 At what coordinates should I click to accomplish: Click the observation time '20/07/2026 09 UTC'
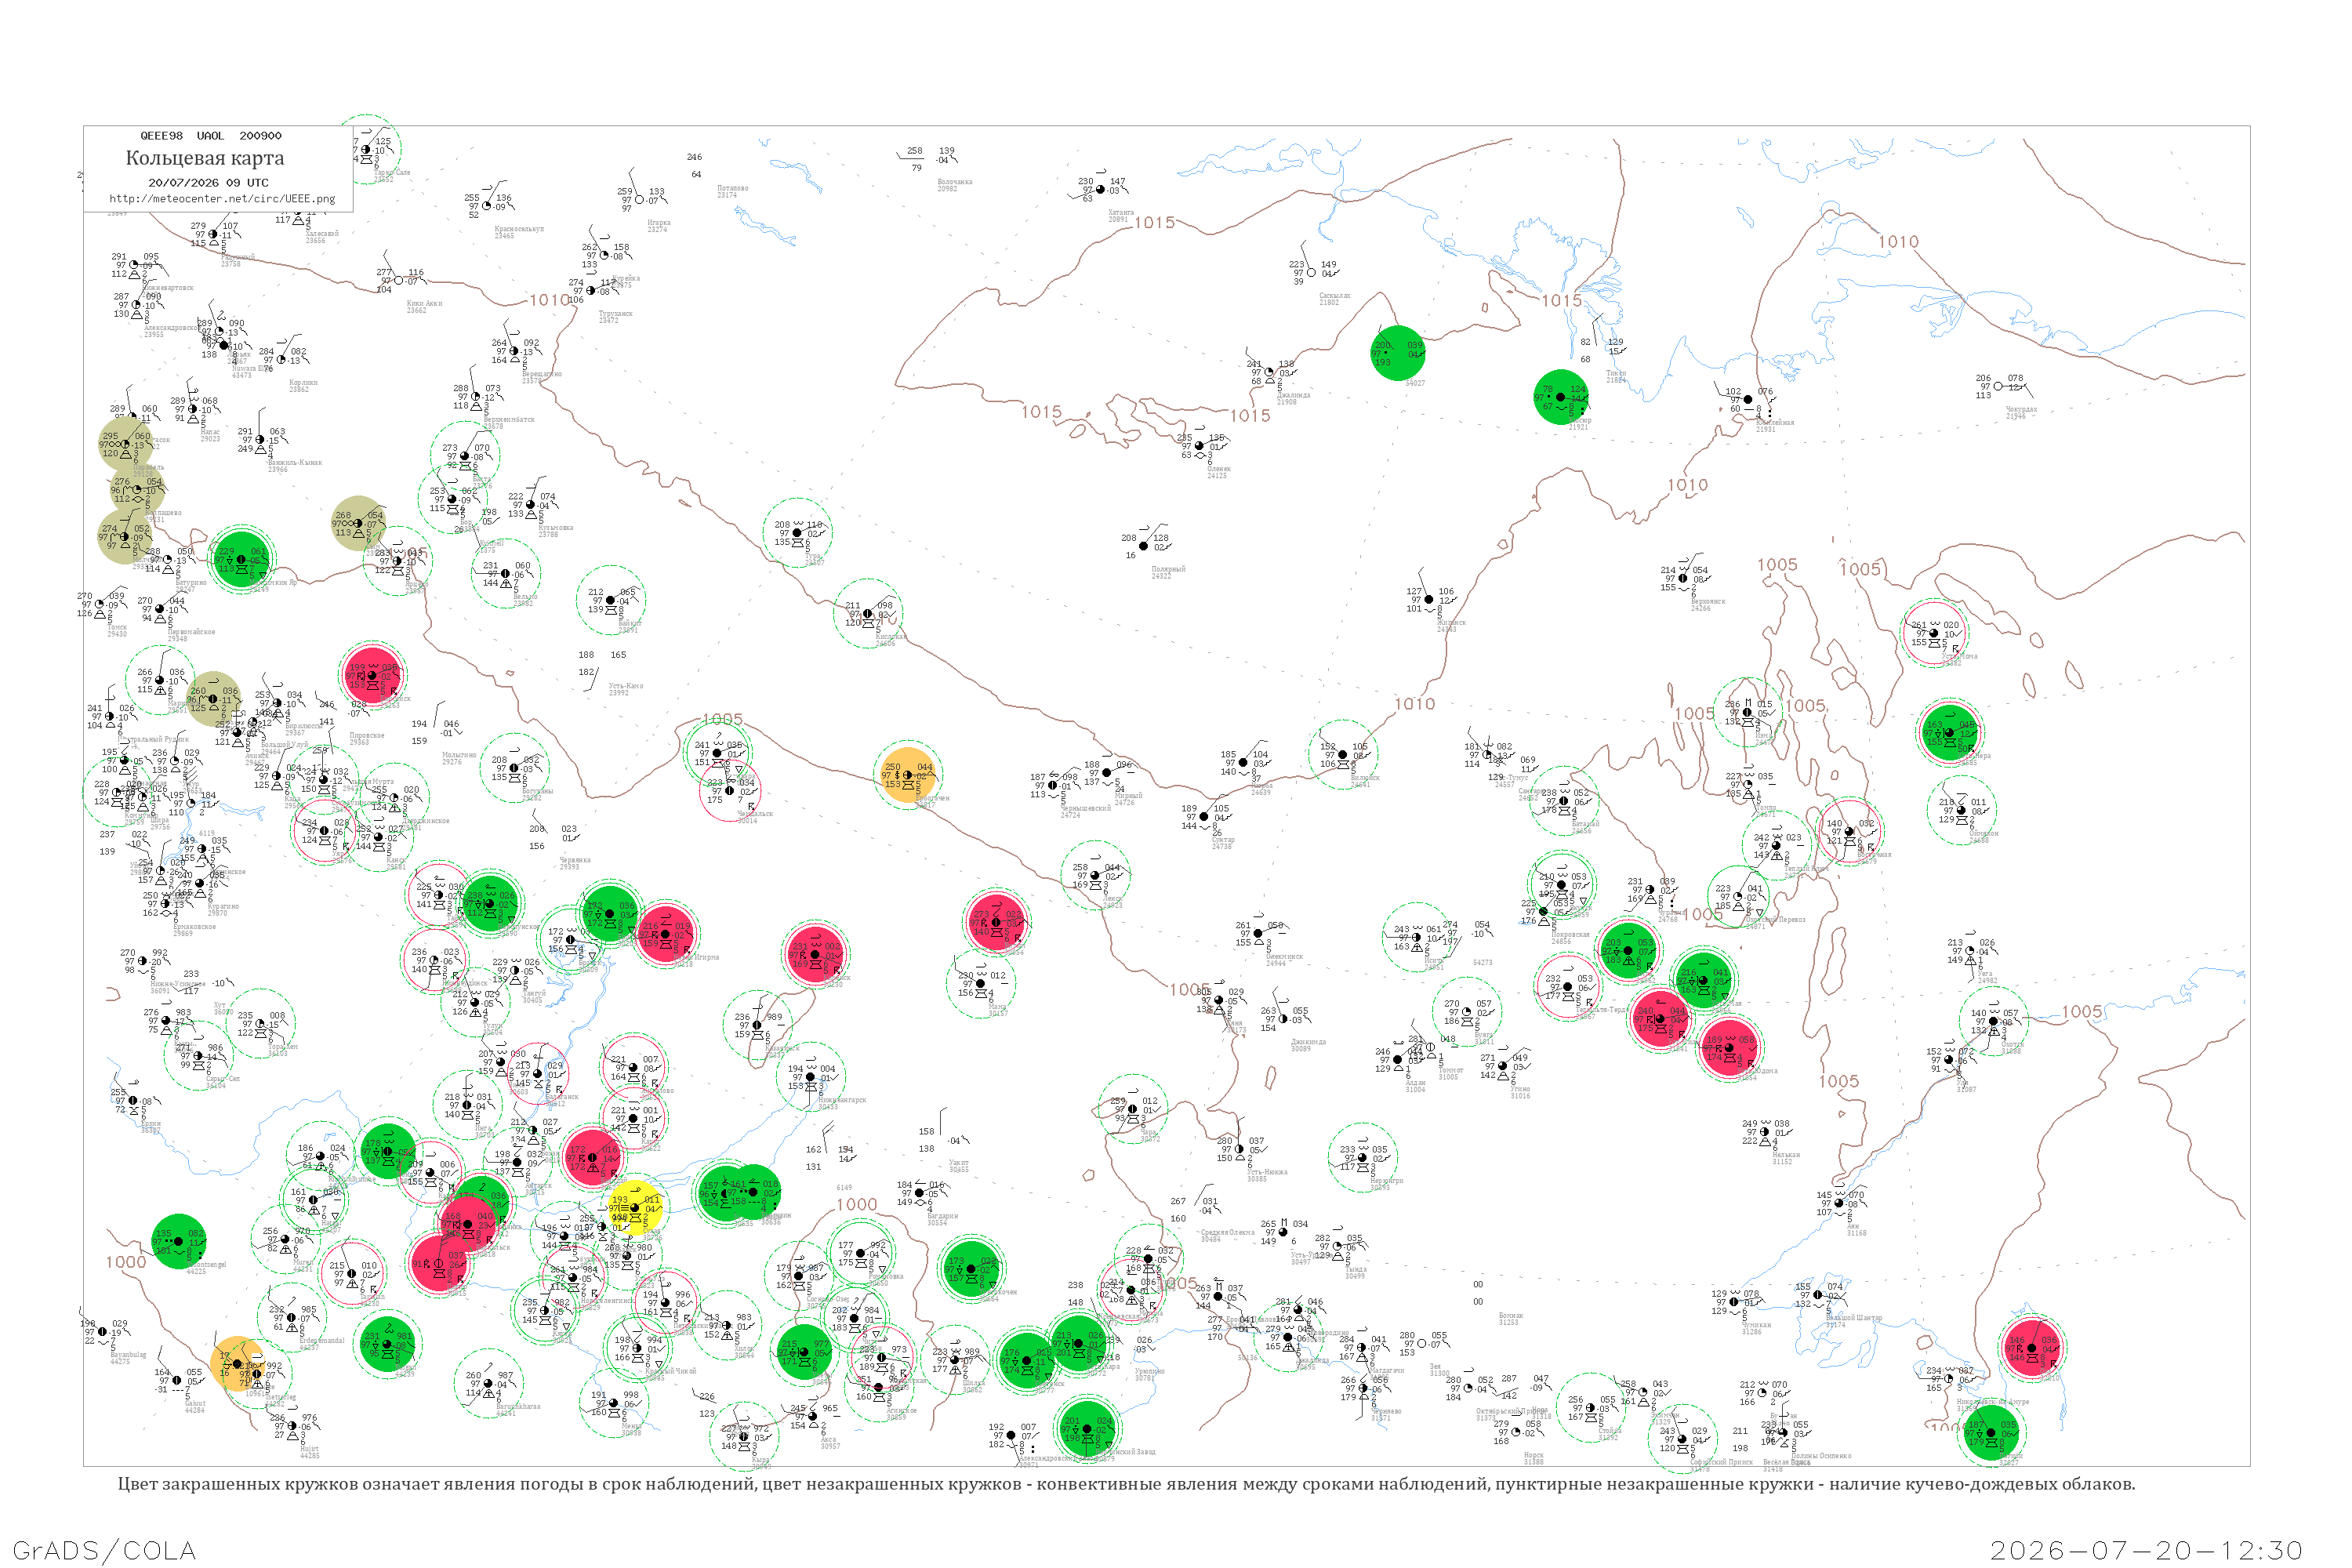208,183
